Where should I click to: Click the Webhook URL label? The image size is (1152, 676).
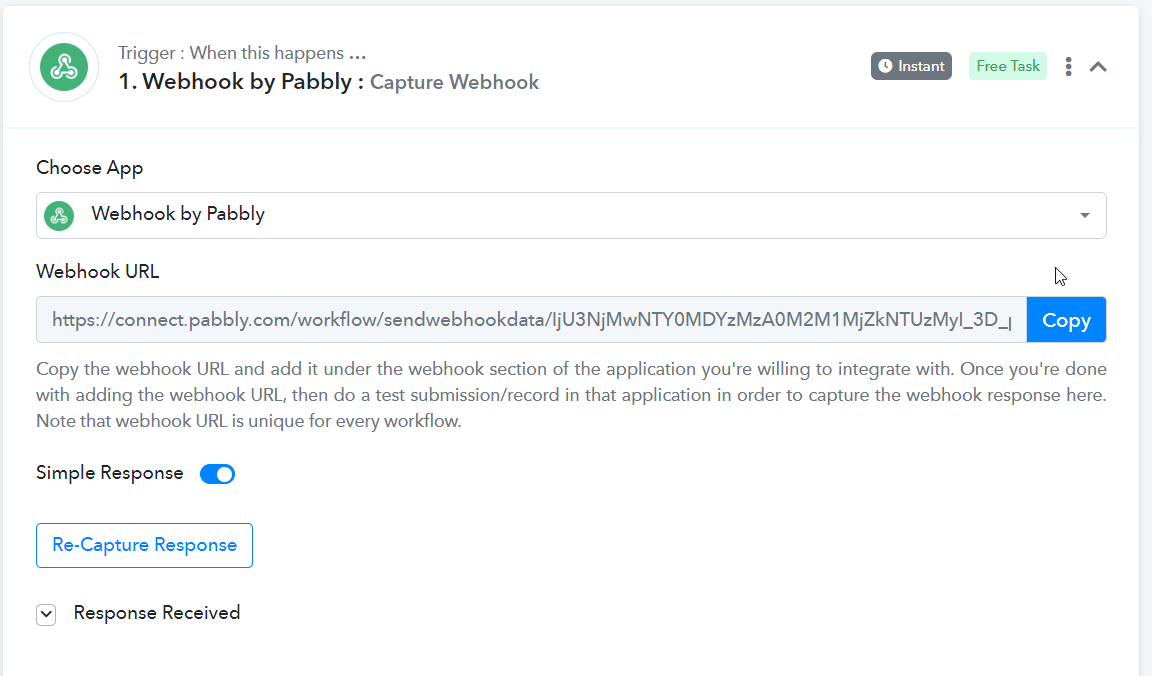coord(98,271)
